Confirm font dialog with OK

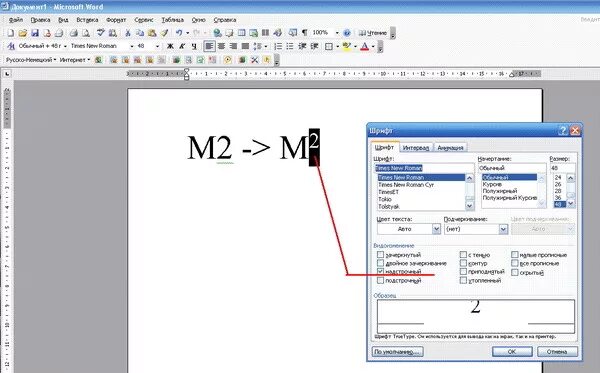point(512,352)
